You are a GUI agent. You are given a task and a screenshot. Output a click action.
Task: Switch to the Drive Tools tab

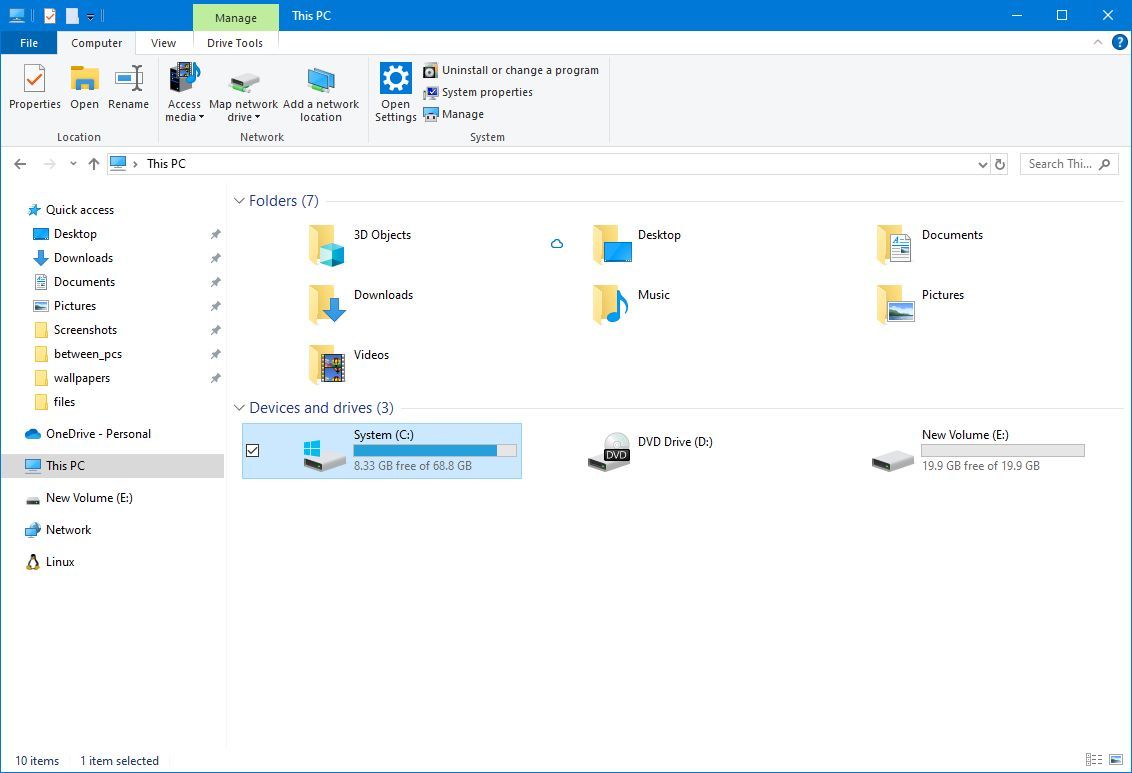pyautogui.click(x=235, y=43)
